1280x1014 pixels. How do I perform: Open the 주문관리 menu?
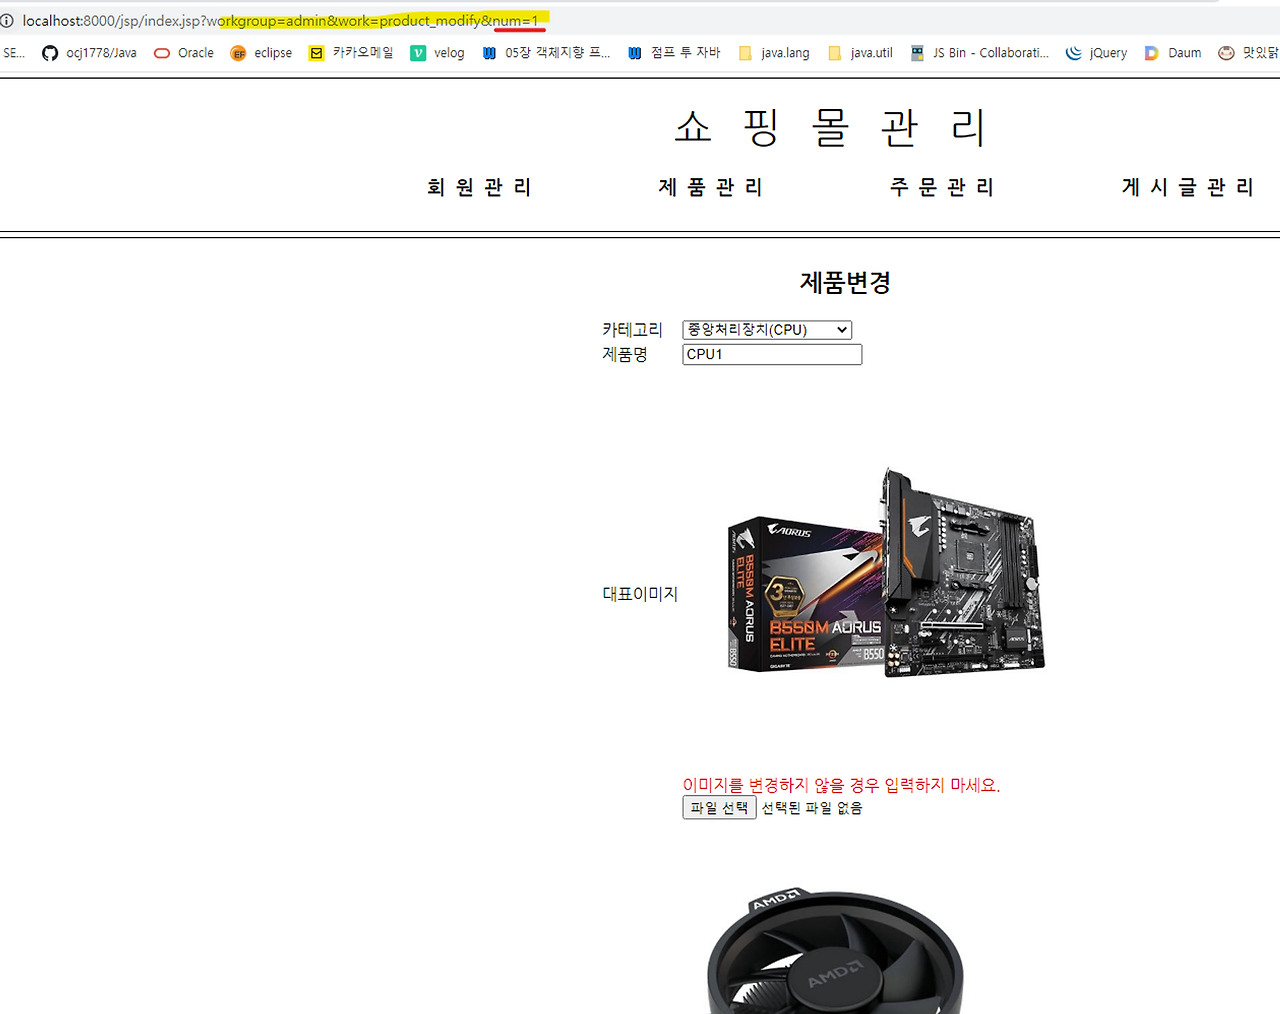(x=942, y=187)
